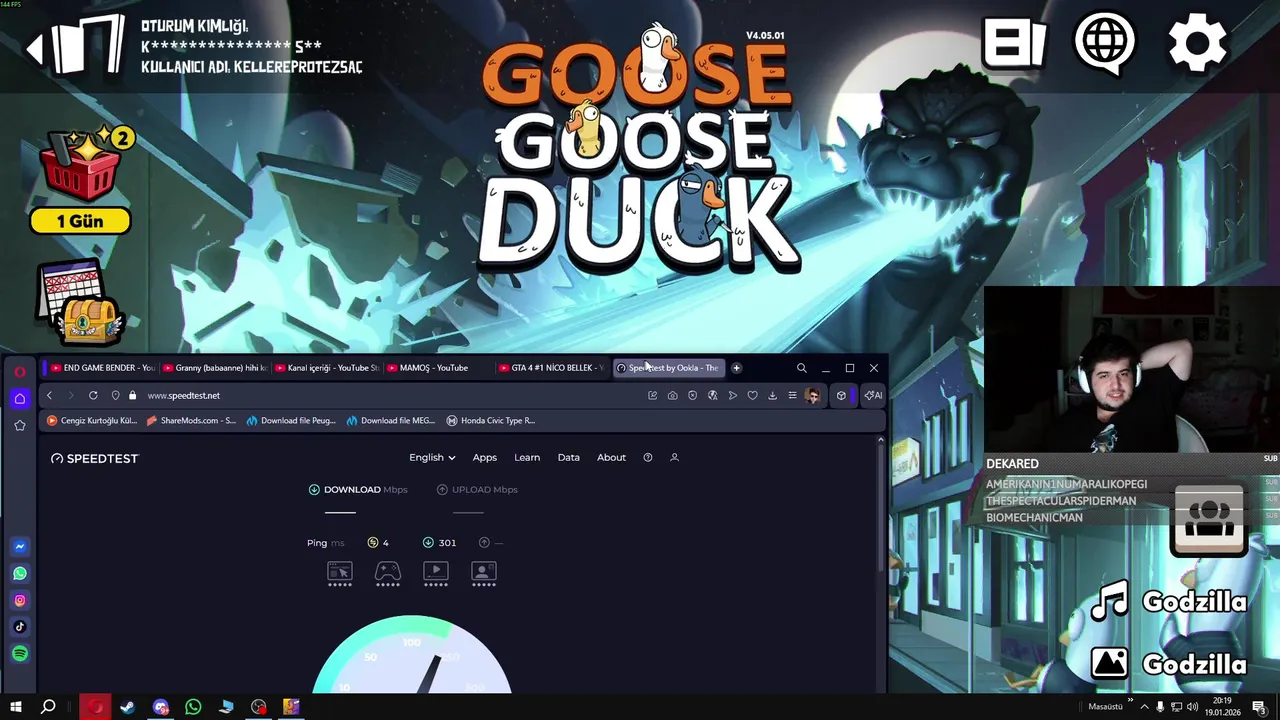Screen dimensions: 1280x720
Task: Open a new browser tab with plus
Action: (737, 368)
